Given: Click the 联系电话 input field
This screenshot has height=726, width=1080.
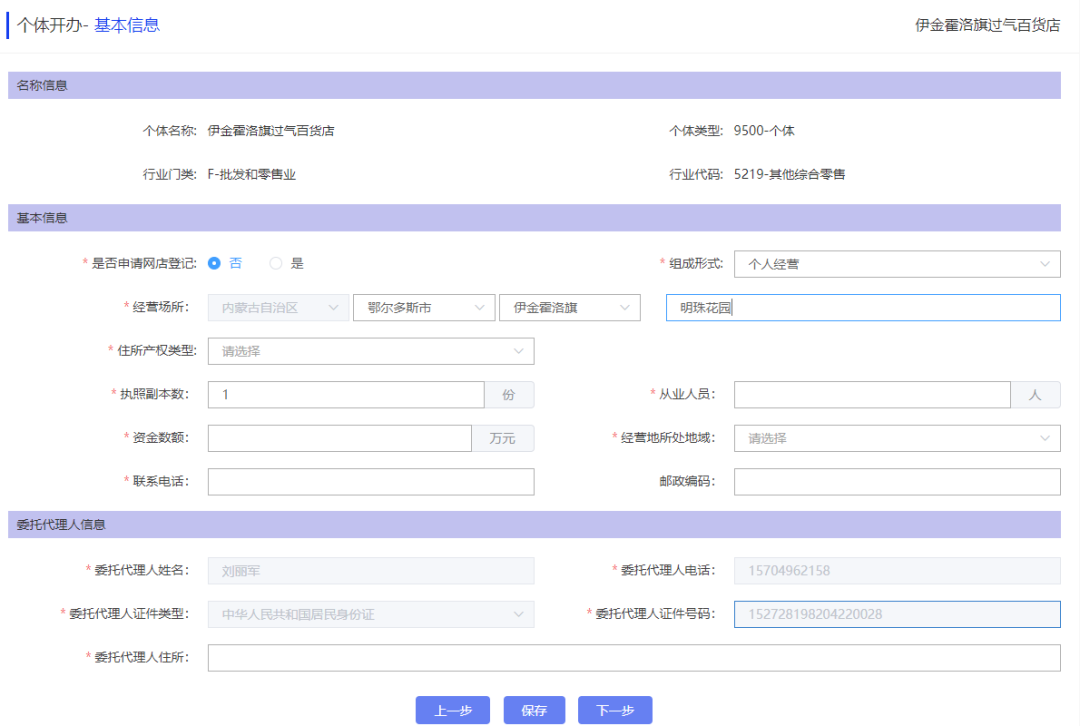Looking at the screenshot, I should [371, 481].
